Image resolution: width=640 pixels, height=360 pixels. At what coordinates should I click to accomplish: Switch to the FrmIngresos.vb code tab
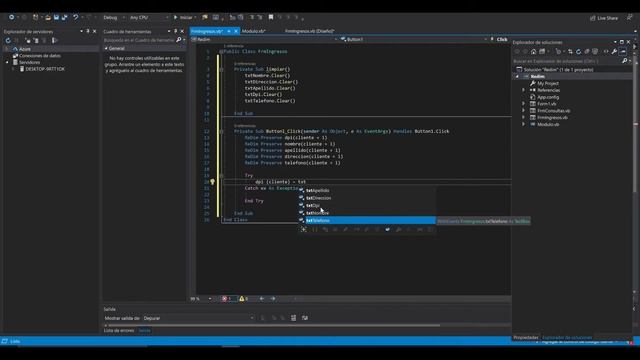point(207,31)
